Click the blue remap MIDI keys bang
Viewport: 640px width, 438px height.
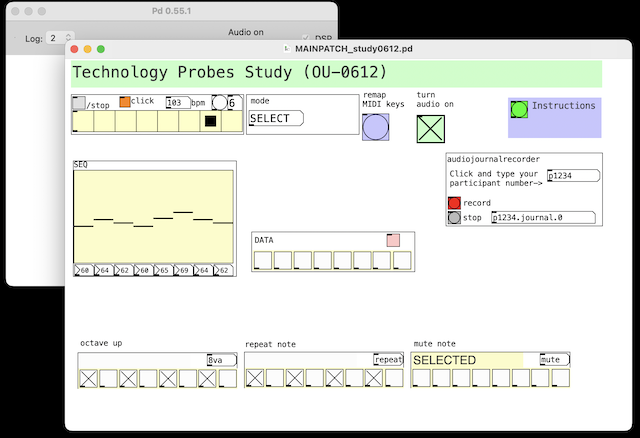pyautogui.click(x=376, y=127)
